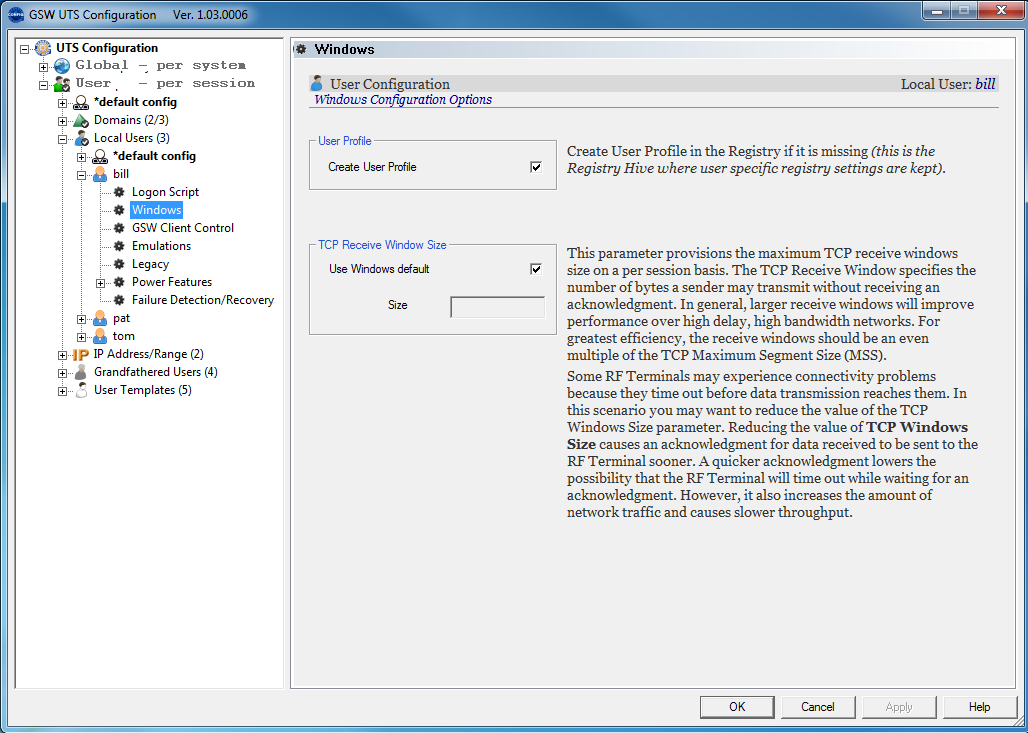Click the "Local User: bill" label
This screenshot has height=733, width=1028.
pos(948,84)
